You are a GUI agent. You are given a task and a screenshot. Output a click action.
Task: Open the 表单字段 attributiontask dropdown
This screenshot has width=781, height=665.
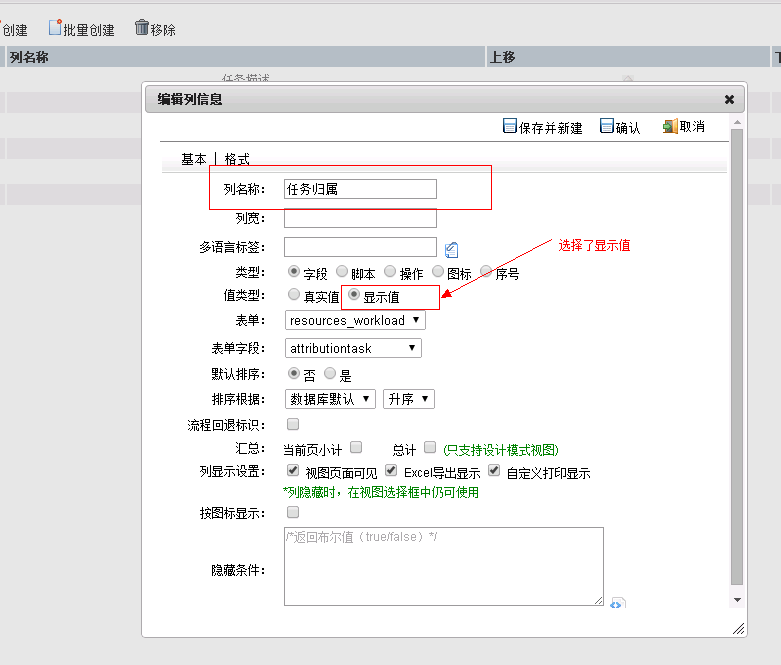[353, 348]
